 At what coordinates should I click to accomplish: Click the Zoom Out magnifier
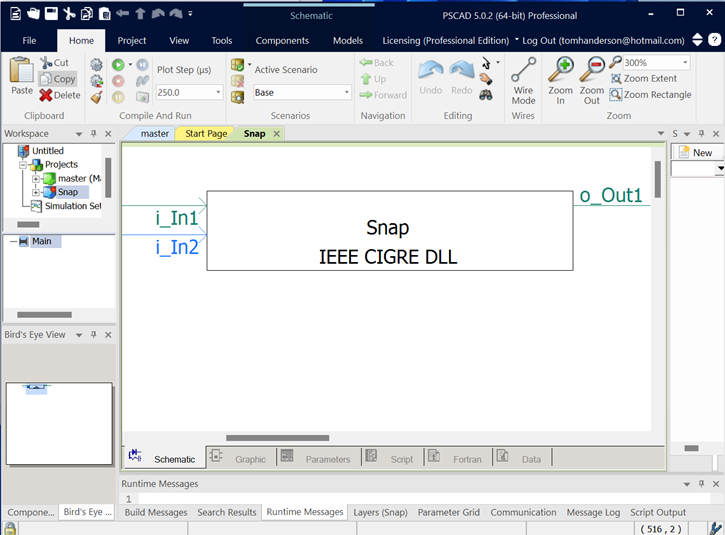click(x=591, y=81)
